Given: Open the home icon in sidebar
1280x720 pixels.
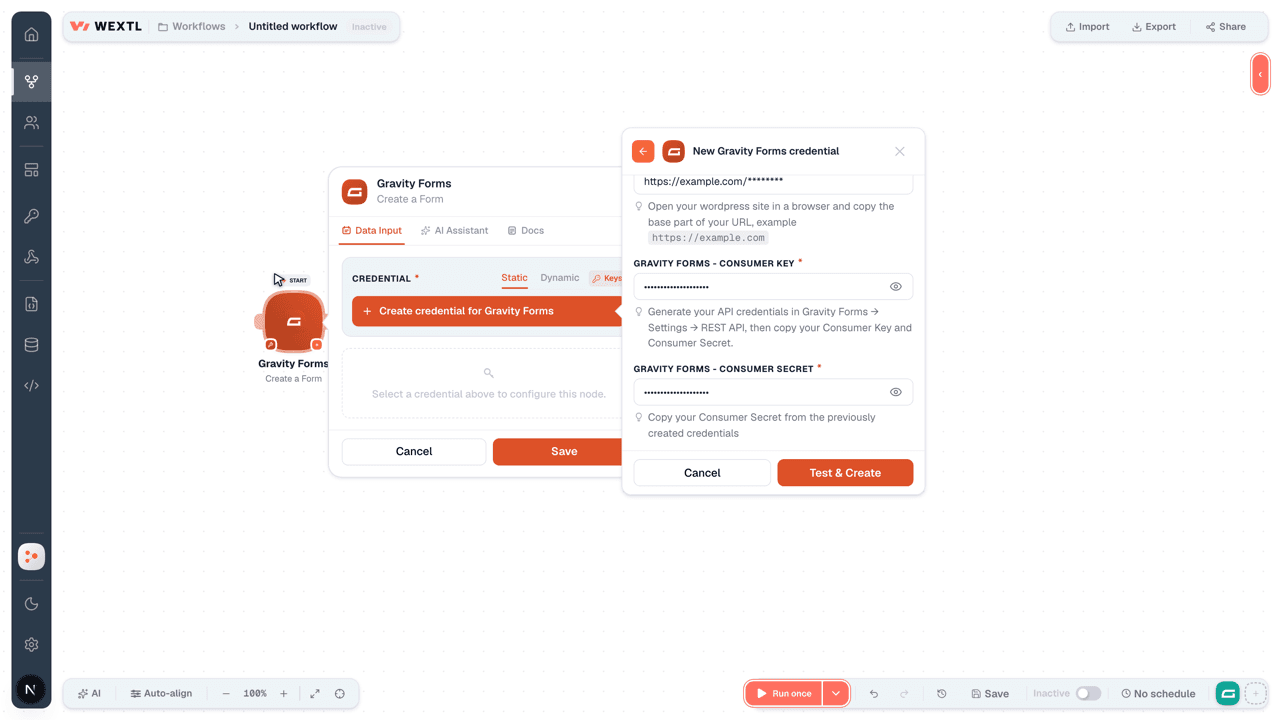Looking at the screenshot, I should [x=31, y=35].
